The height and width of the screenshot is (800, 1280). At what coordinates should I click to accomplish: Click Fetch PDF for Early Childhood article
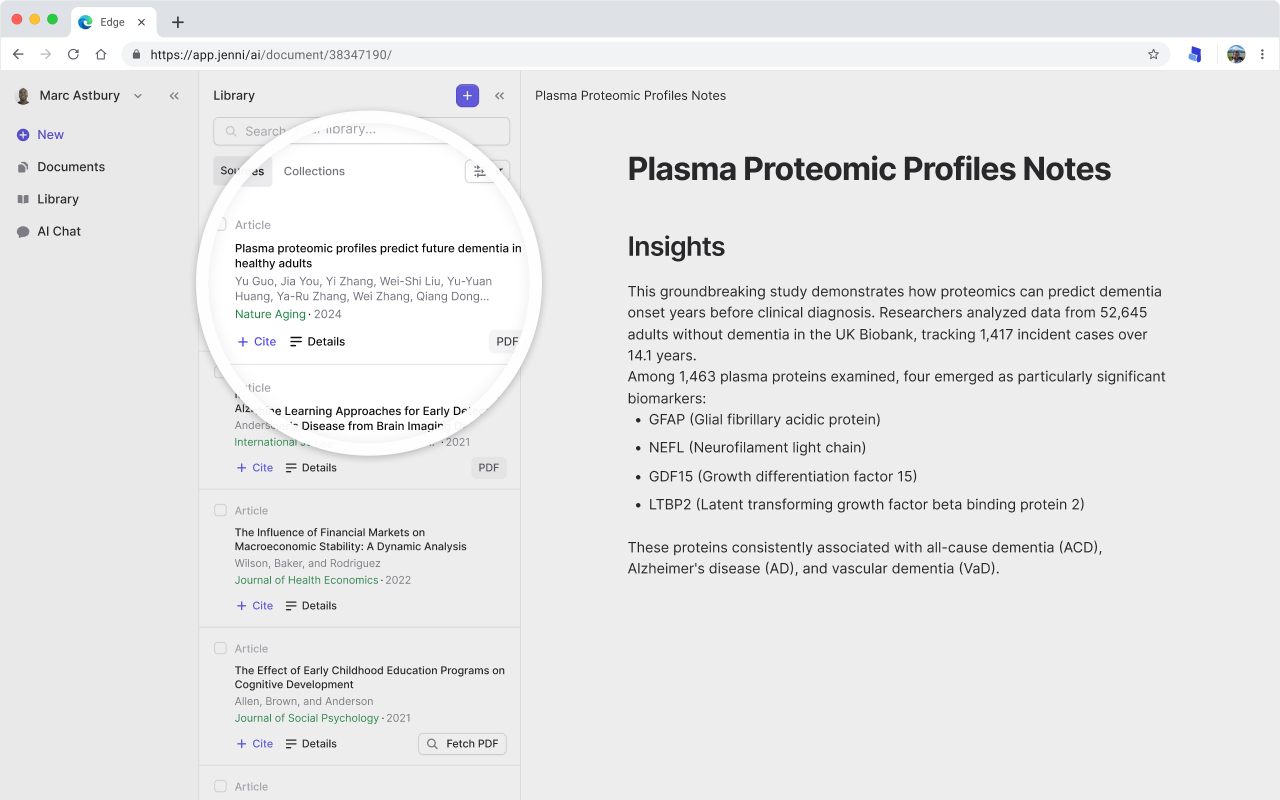[462, 744]
